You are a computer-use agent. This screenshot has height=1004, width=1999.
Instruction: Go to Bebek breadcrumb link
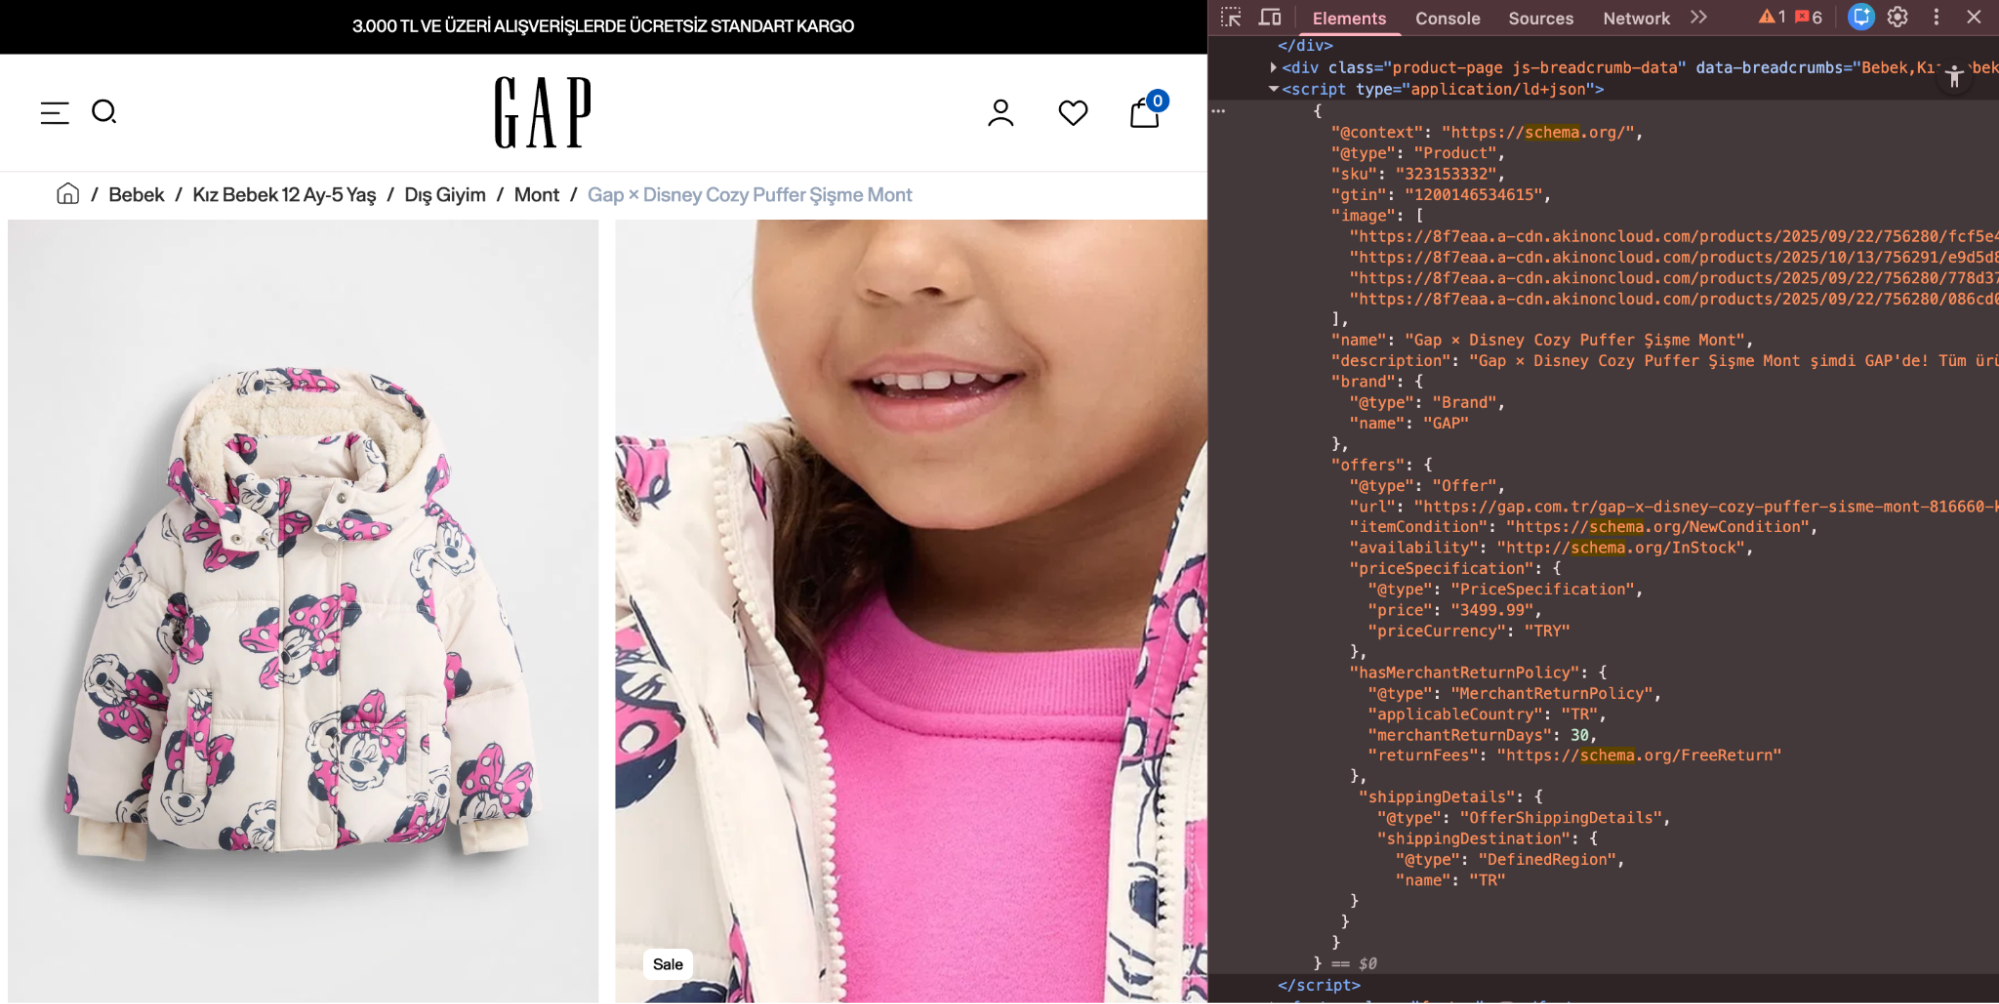(136, 195)
